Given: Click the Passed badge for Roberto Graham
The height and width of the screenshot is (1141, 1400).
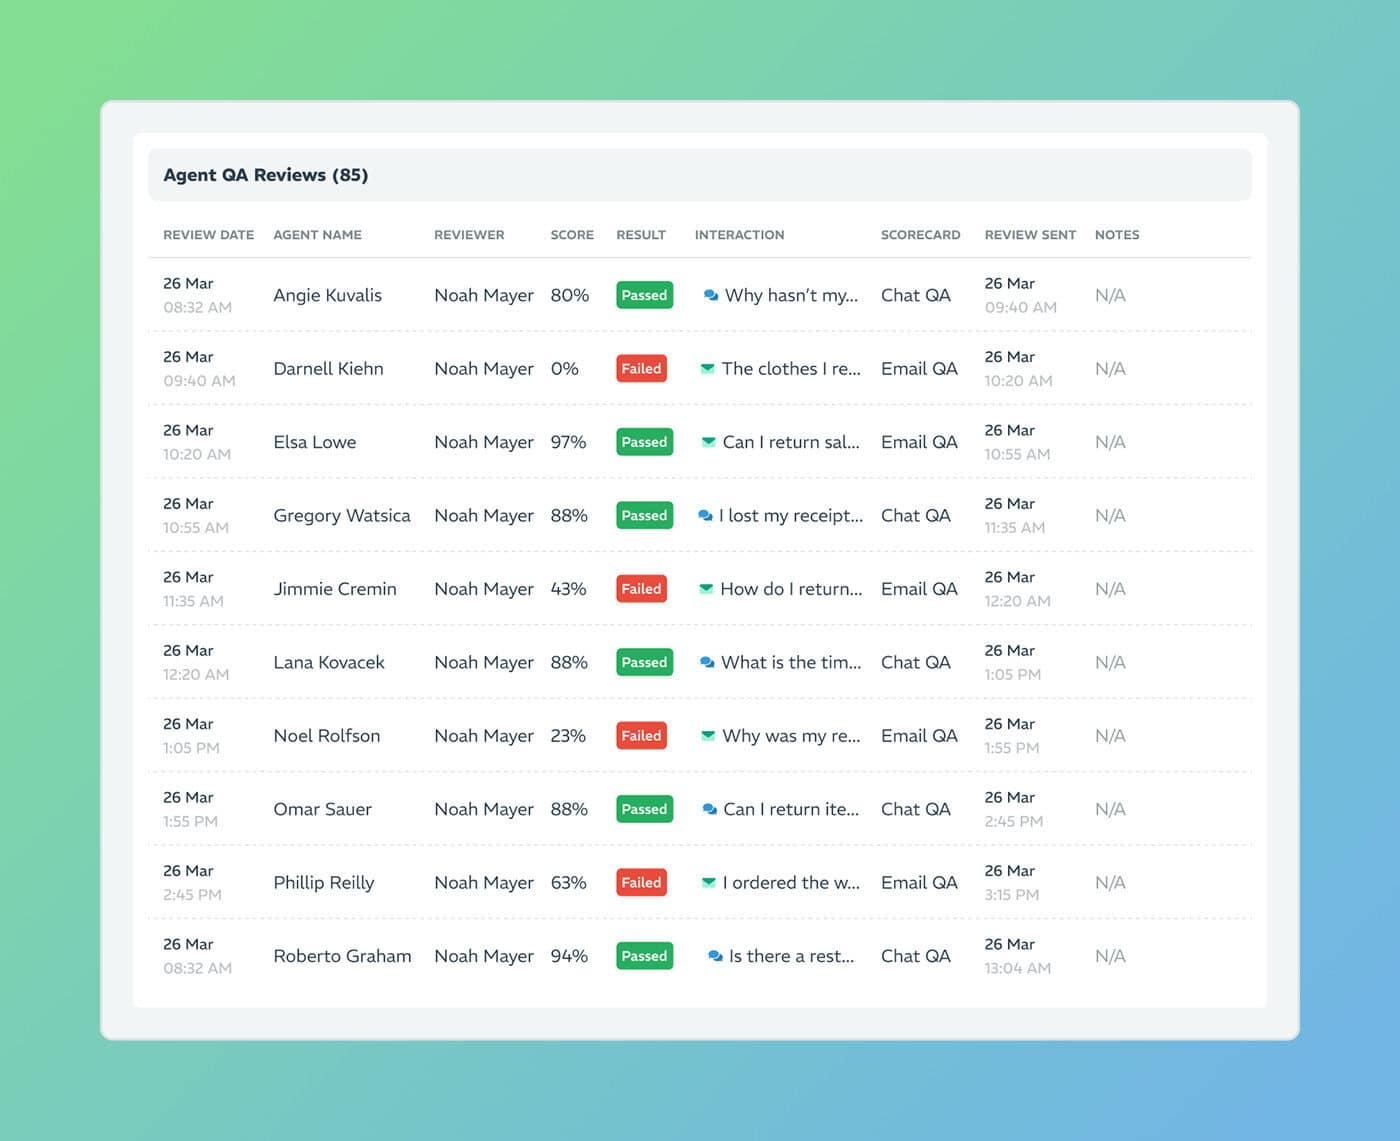Looking at the screenshot, I should [x=644, y=956].
